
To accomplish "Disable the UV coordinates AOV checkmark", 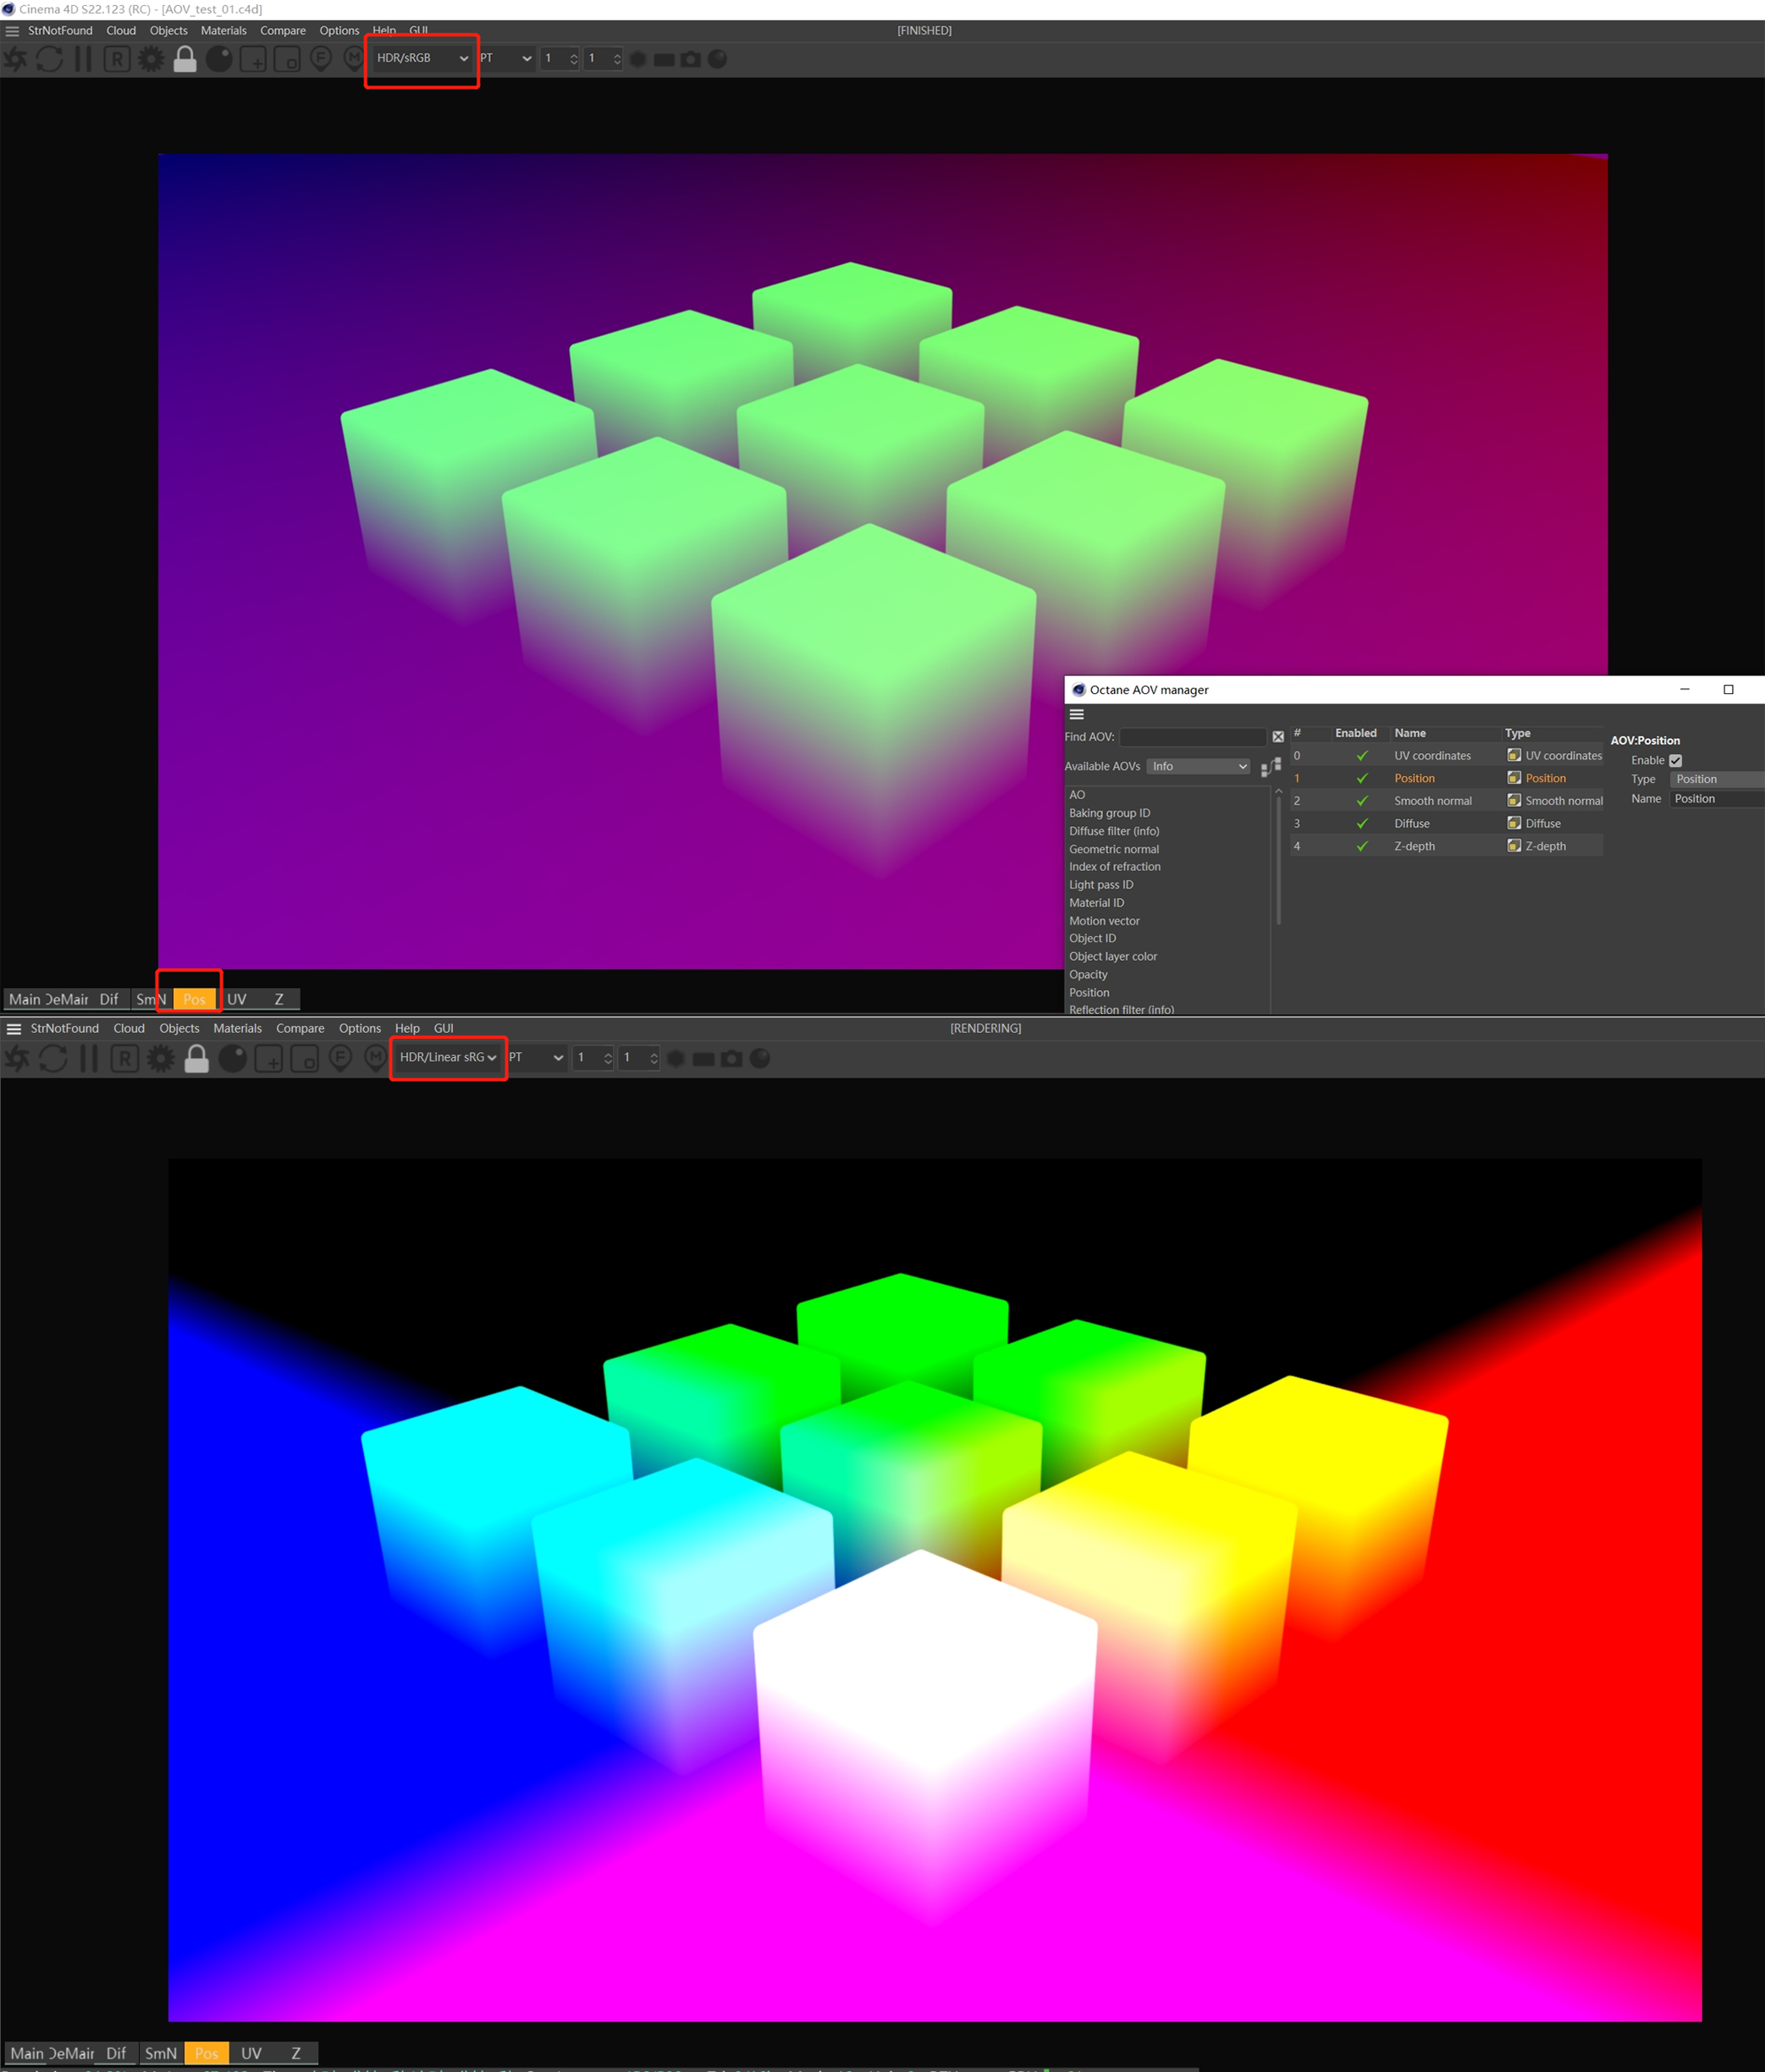I will pyautogui.click(x=1361, y=756).
